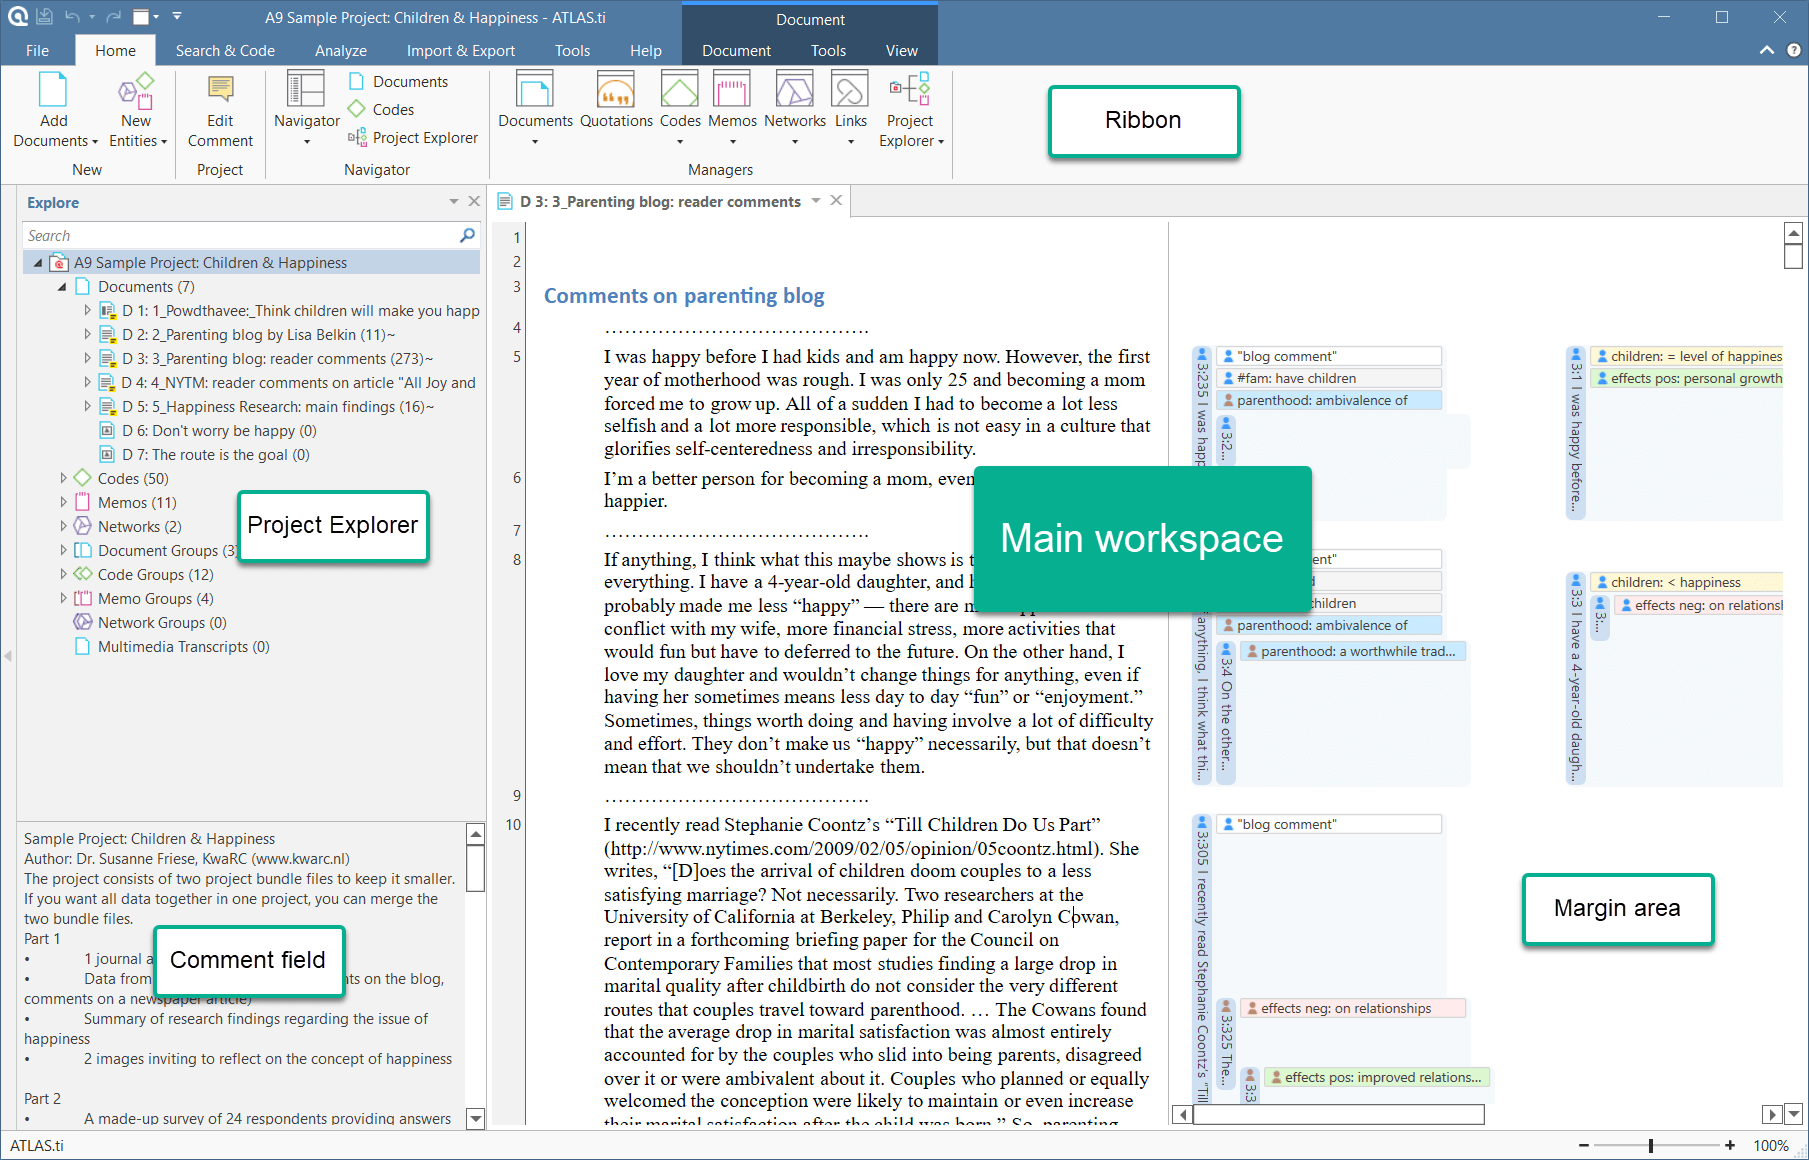The image size is (1809, 1160).
Task: Click the 100% zoom level value
Action: tap(1771, 1146)
